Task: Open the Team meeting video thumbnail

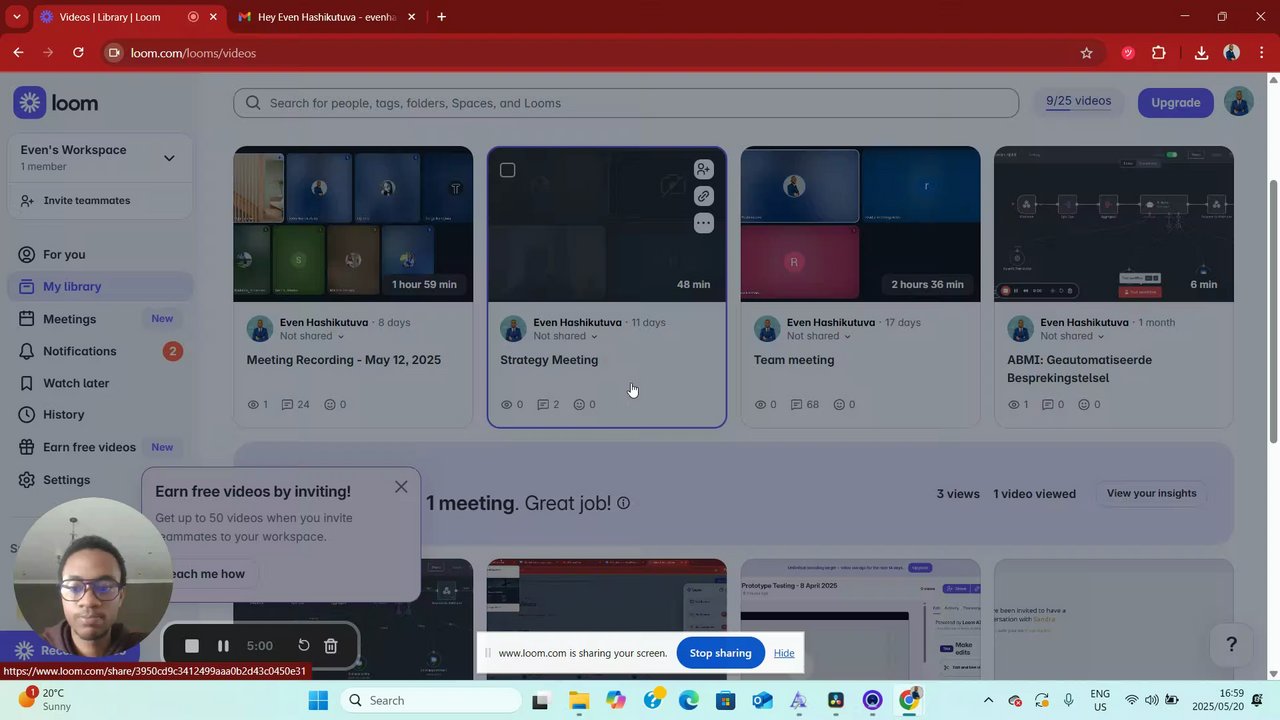Action: pos(860,224)
